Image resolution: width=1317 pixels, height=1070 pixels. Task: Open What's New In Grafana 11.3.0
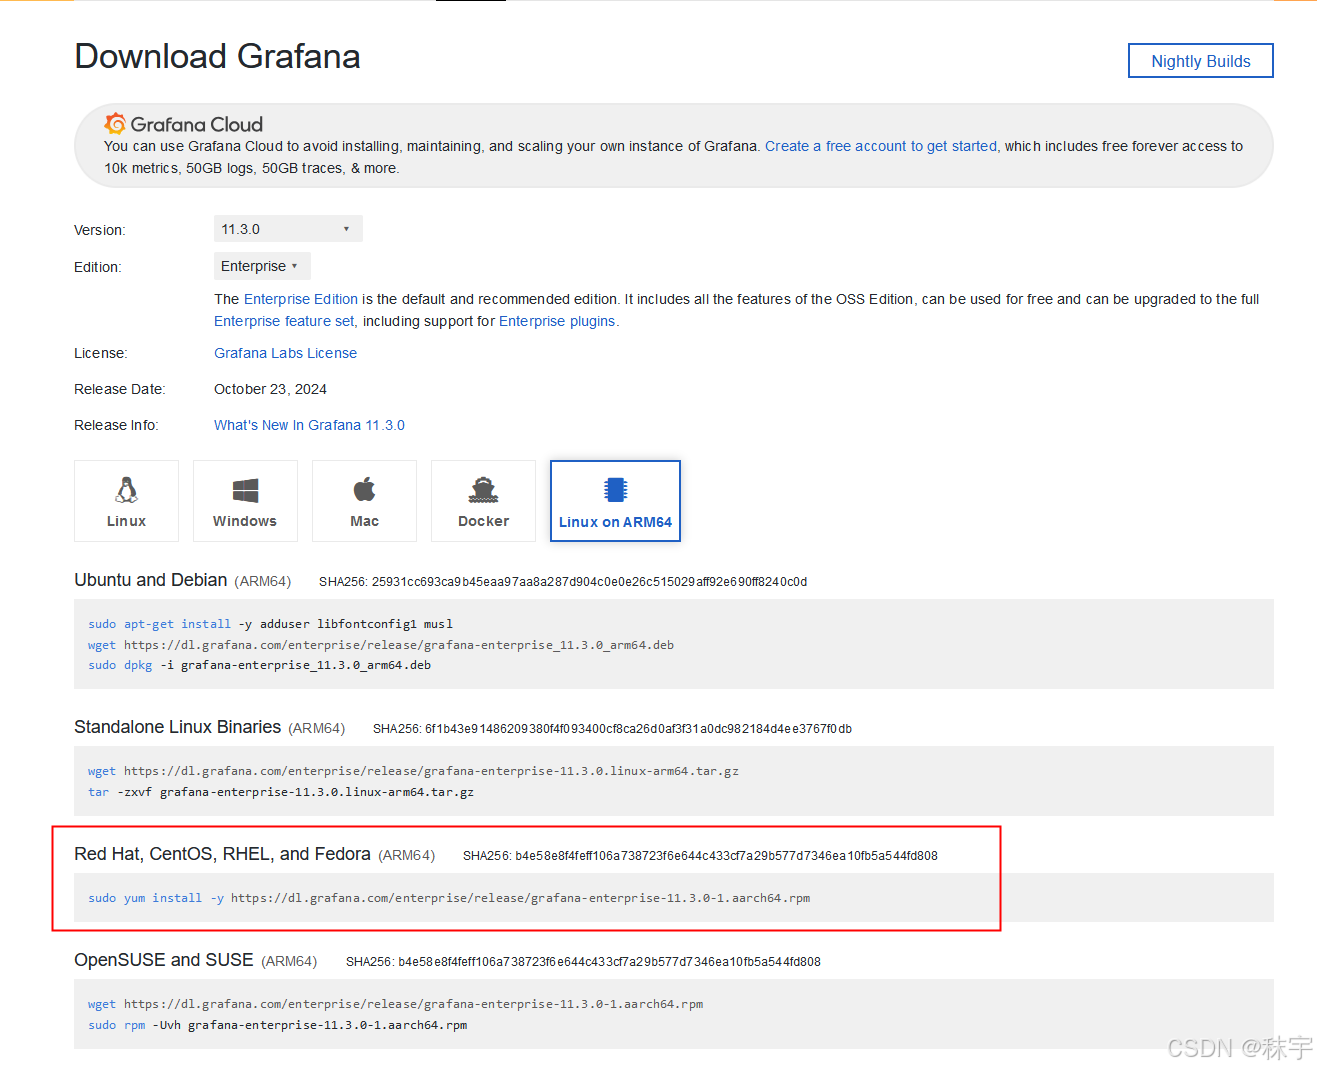coord(309,425)
